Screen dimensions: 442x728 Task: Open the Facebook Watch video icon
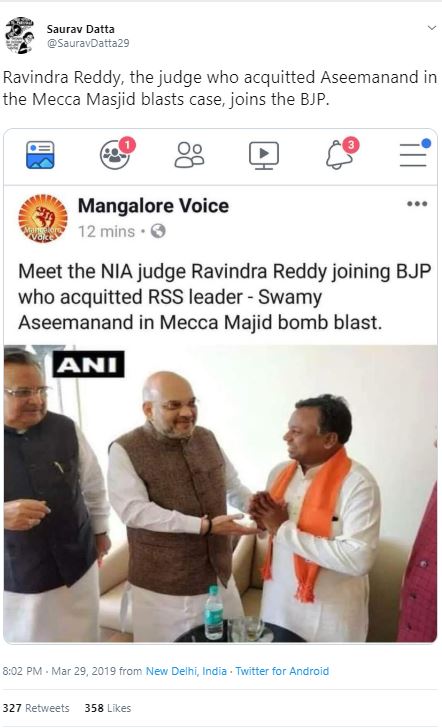click(x=264, y=155)
